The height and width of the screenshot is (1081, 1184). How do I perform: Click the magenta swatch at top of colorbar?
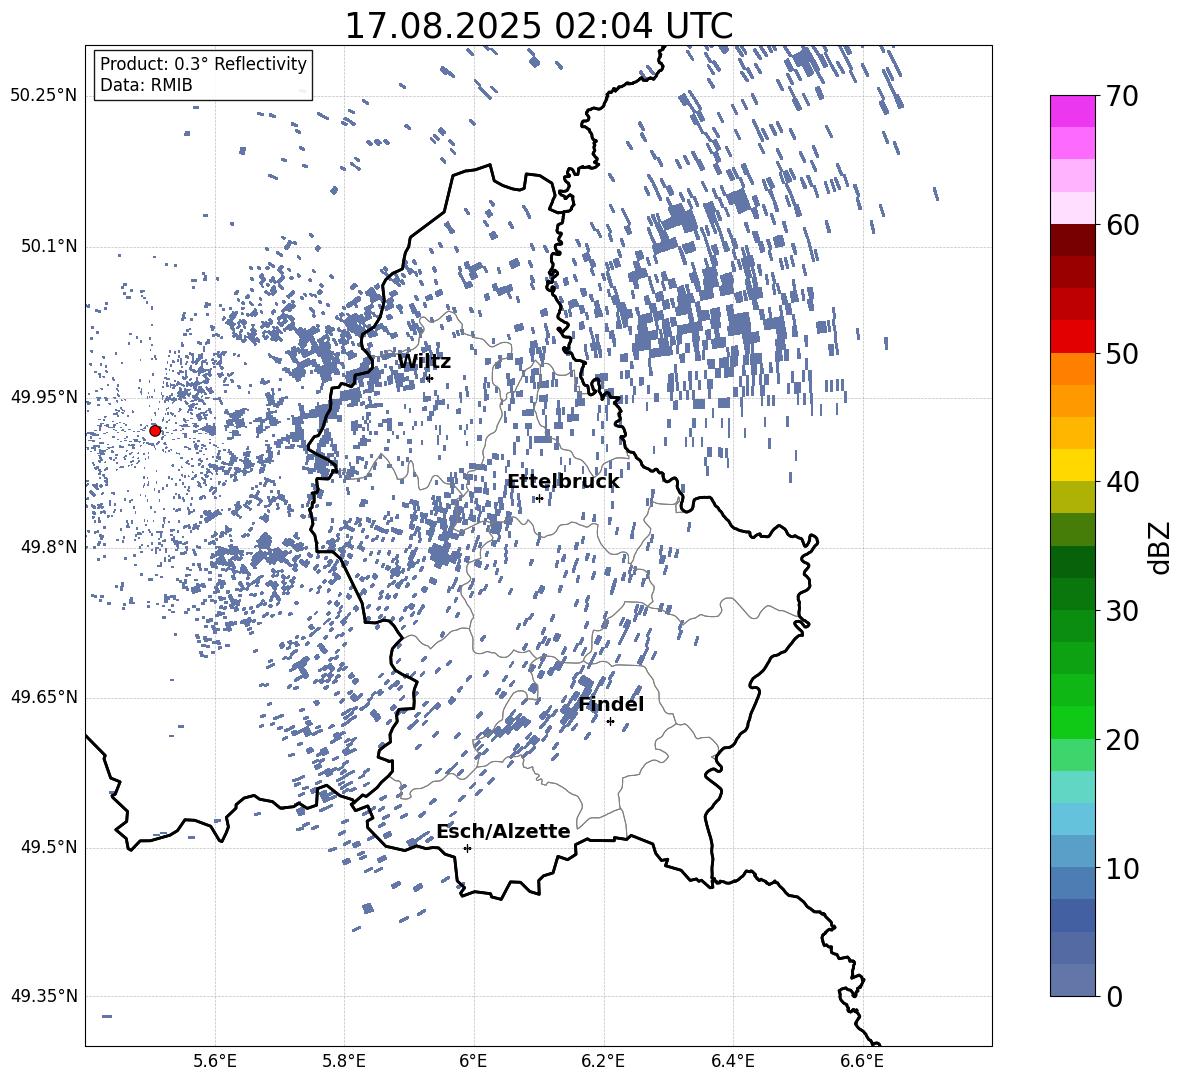1073,112
